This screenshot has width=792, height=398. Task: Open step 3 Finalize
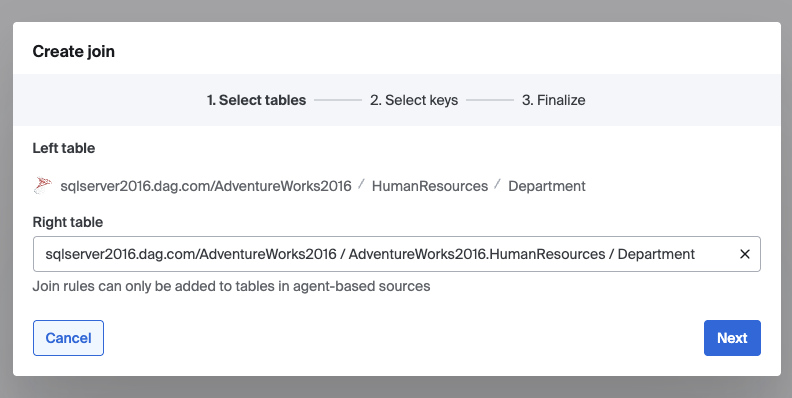[553, 100]
